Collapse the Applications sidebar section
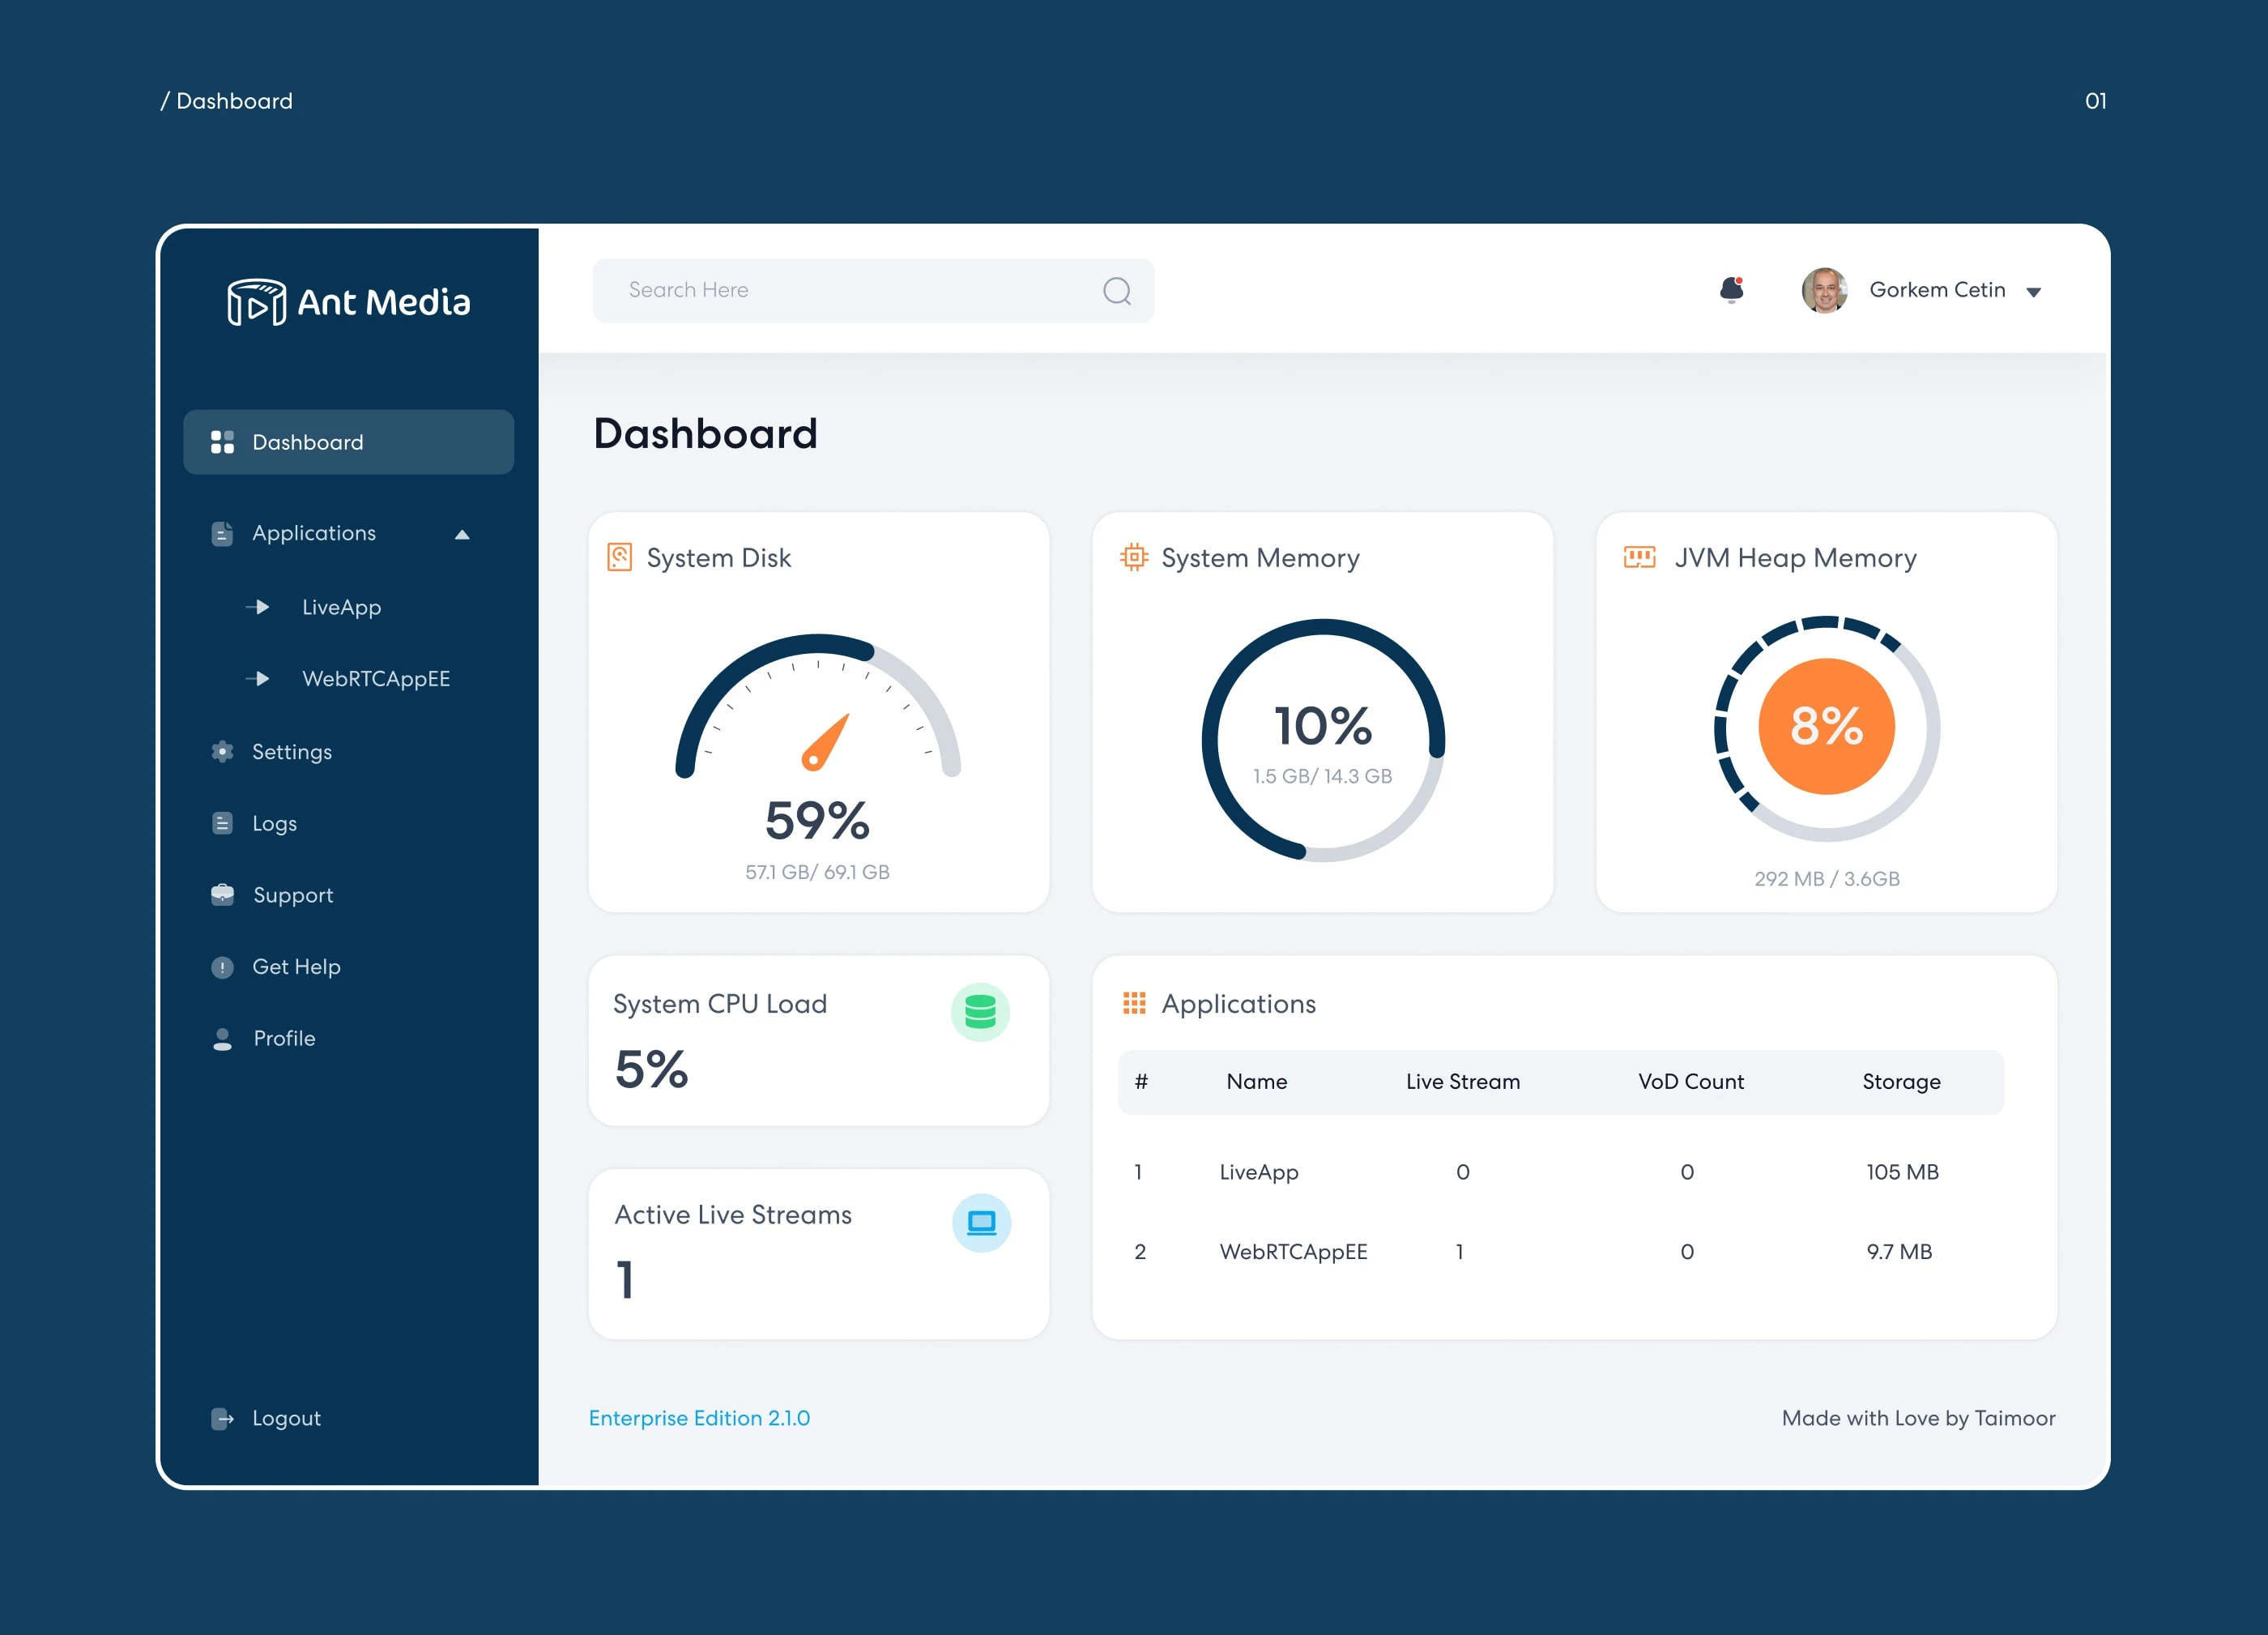Image resolution: width=2268 pixels, height=1635 pixels. tap(461, 534)
